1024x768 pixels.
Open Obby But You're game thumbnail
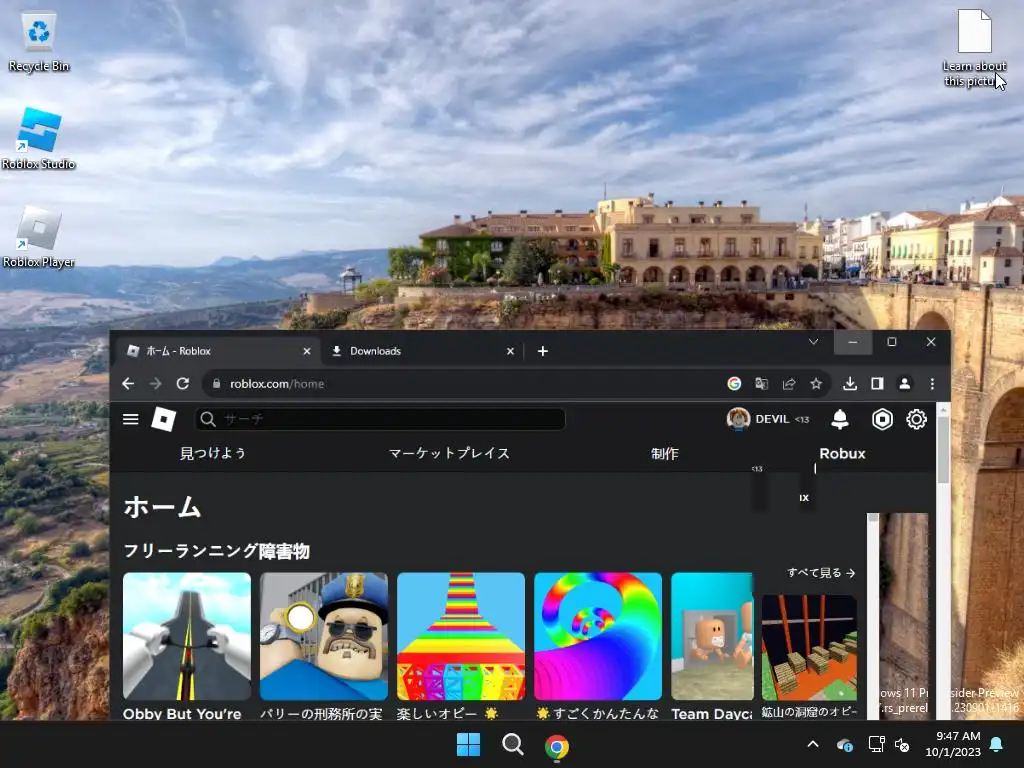pyautogui.click(x=187, y=636)
